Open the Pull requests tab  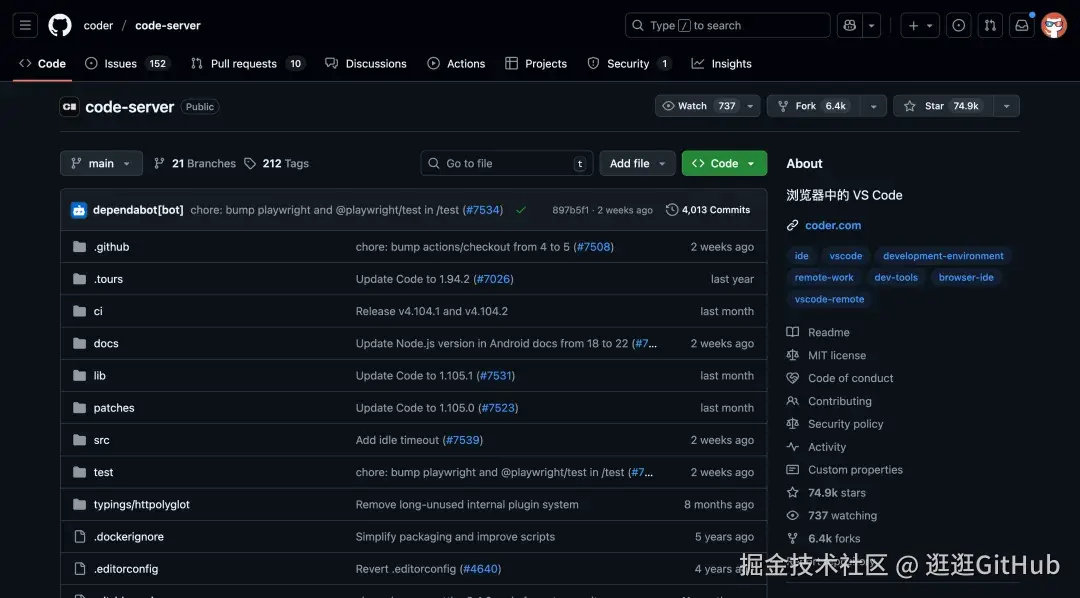[x=247, y=63]
